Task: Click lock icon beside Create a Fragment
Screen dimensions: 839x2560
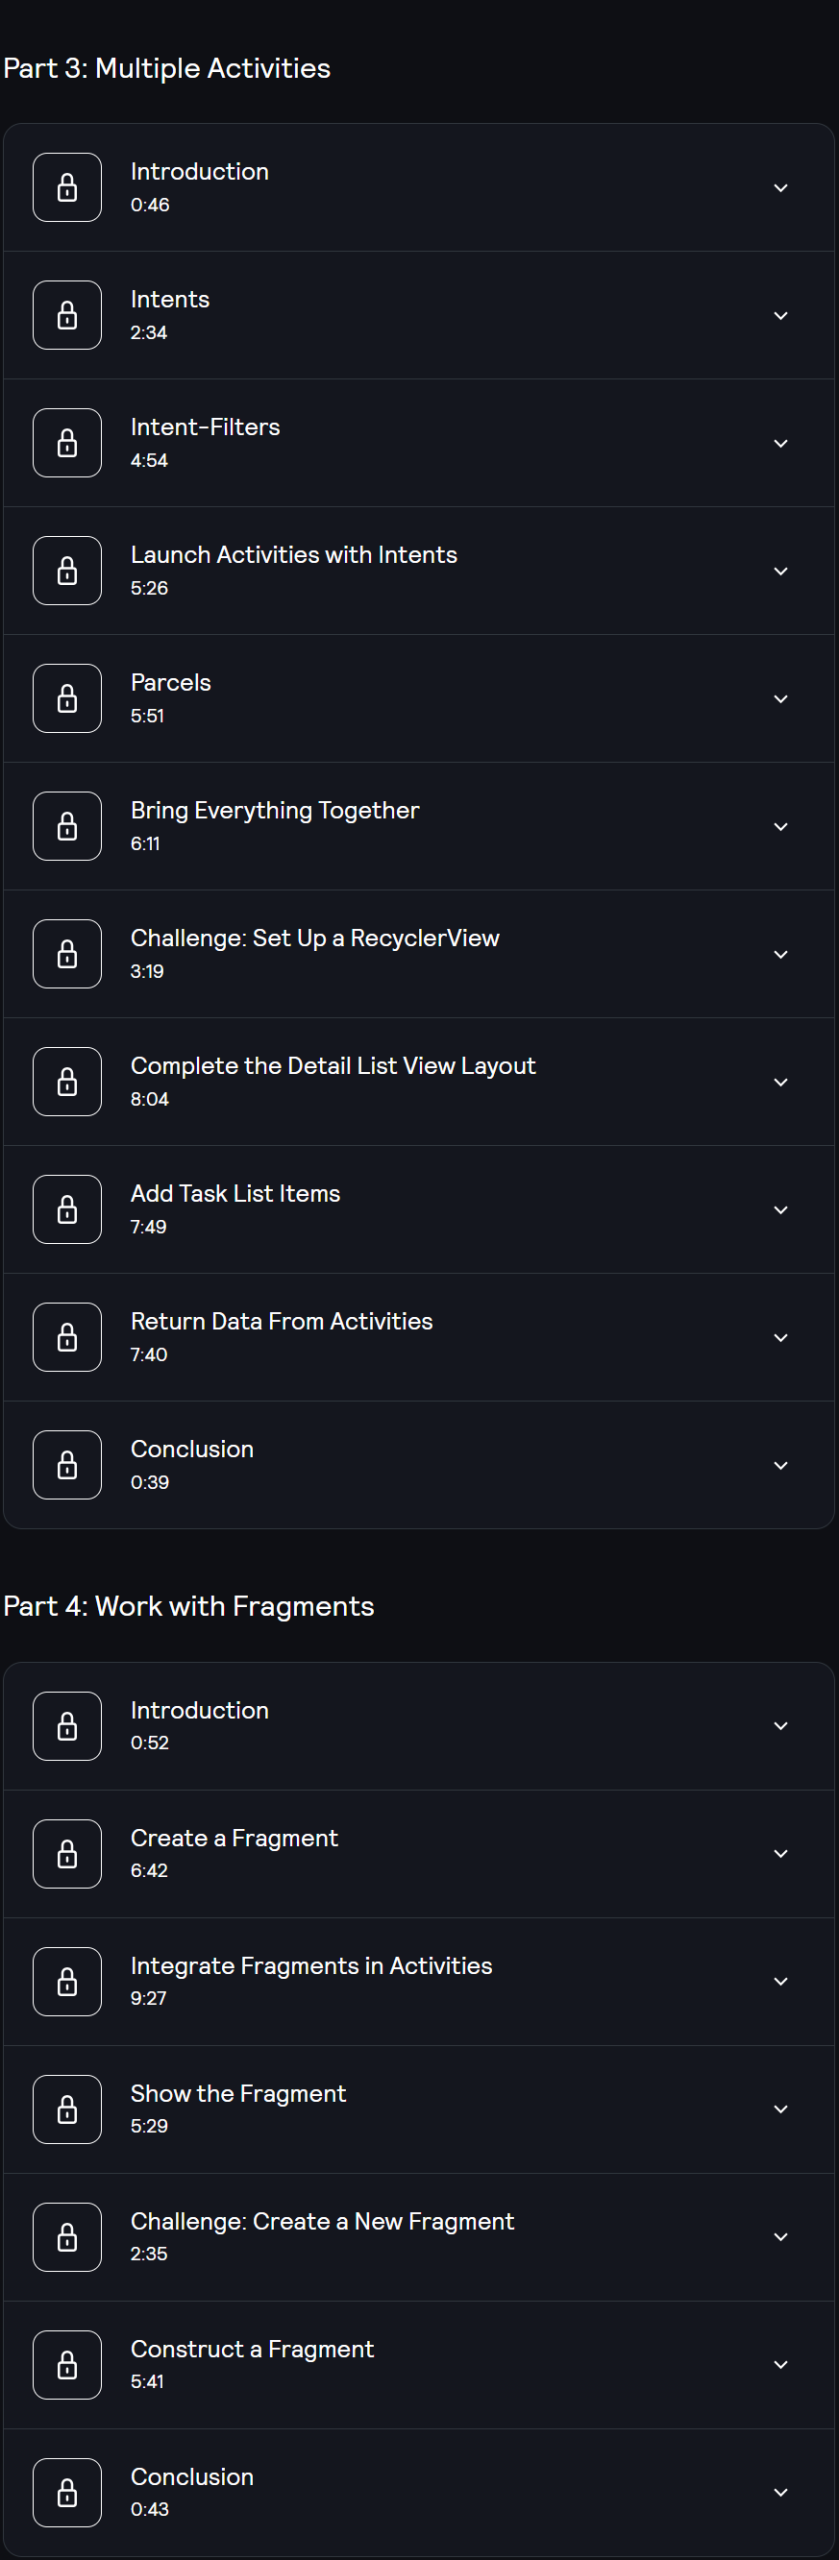Action: (x=67, y=1853)
